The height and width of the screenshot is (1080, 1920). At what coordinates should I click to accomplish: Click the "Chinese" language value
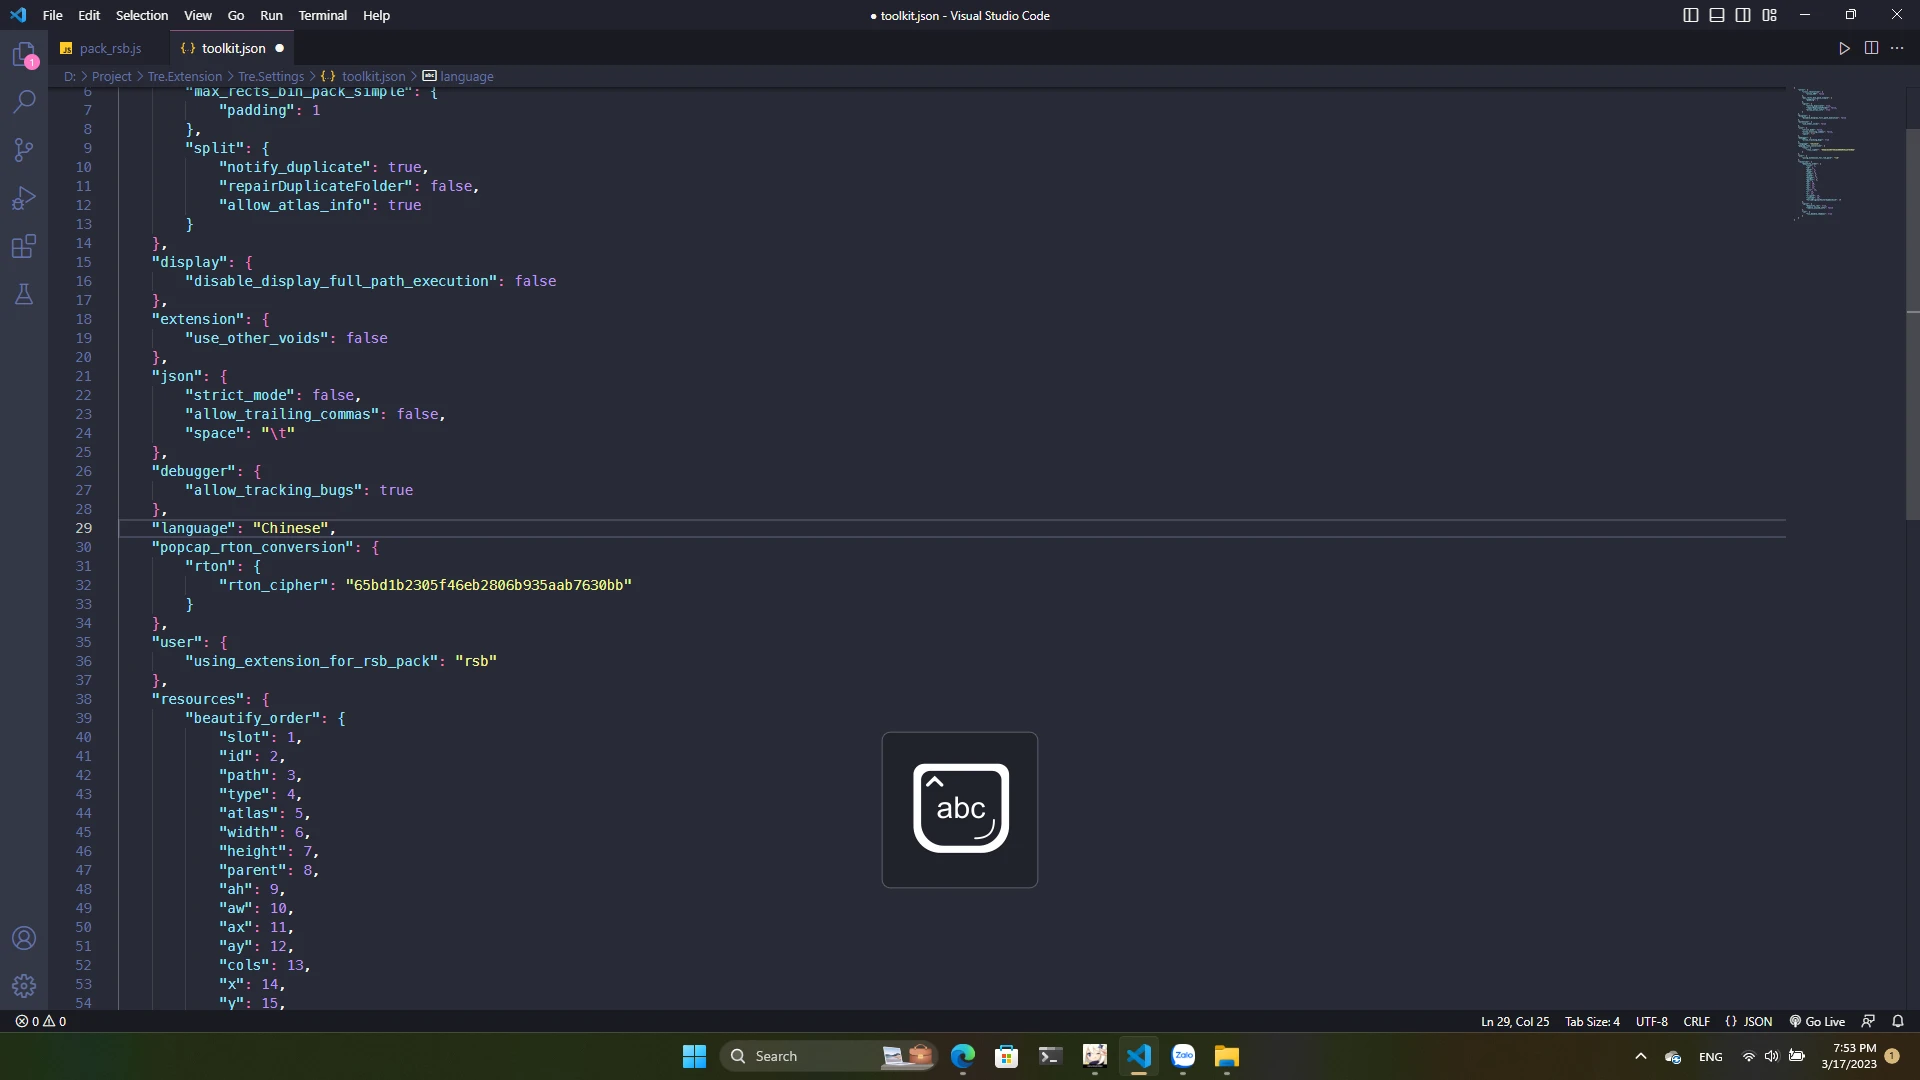pos(291,528)
